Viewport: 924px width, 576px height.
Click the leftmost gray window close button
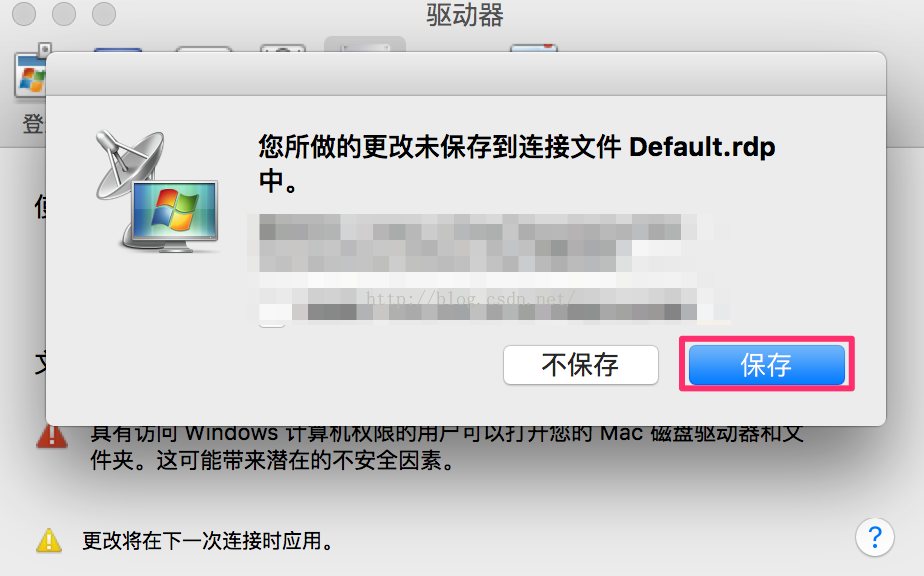click(x=24, y=14)
